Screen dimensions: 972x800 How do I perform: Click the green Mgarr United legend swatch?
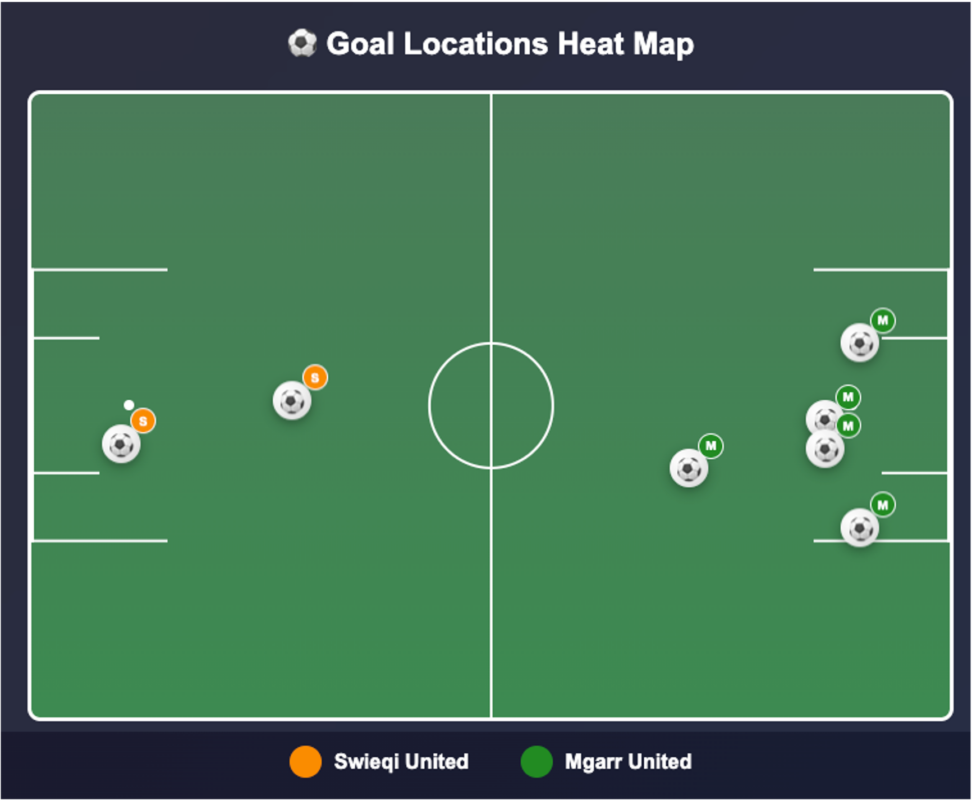536,762
